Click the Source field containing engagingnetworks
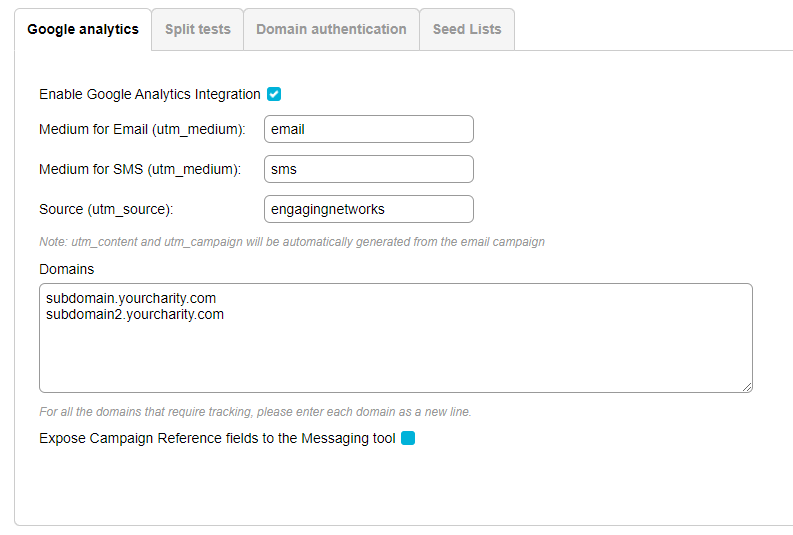The width and height of the screenshot is (793, 535). tap(368, 209)
